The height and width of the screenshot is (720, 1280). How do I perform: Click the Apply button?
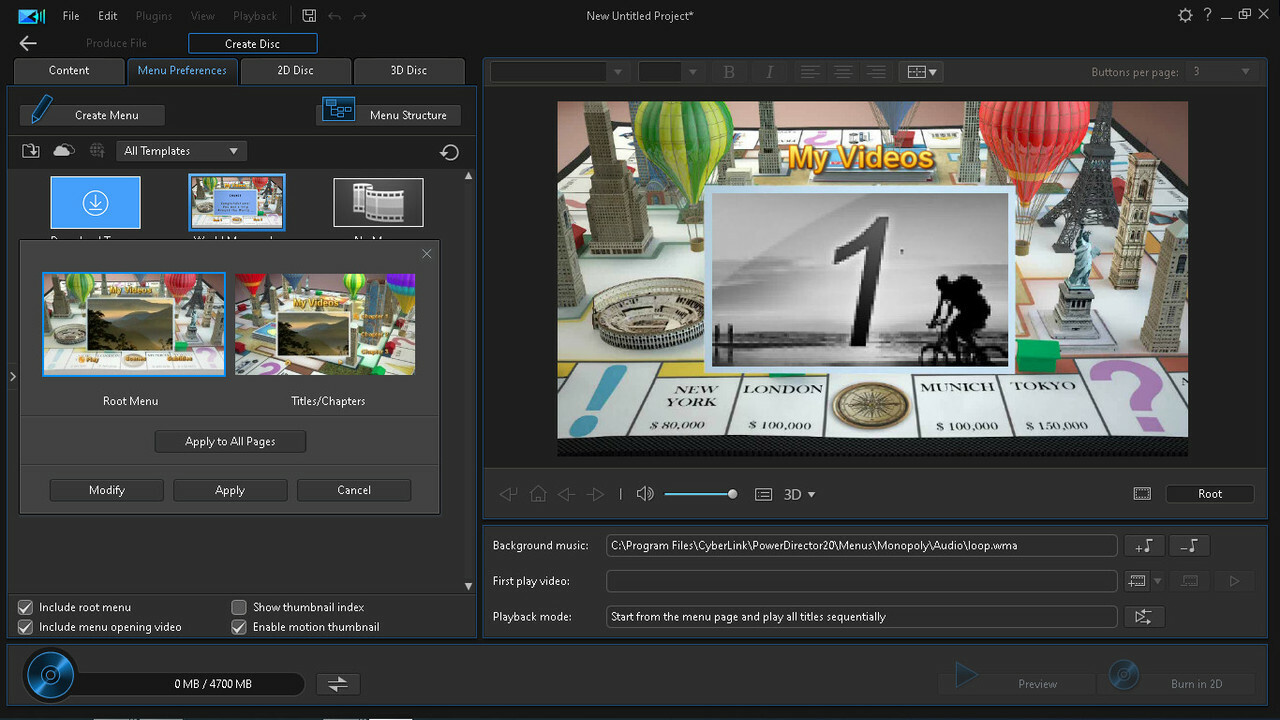pyautogui.click(x=230, y=490)
